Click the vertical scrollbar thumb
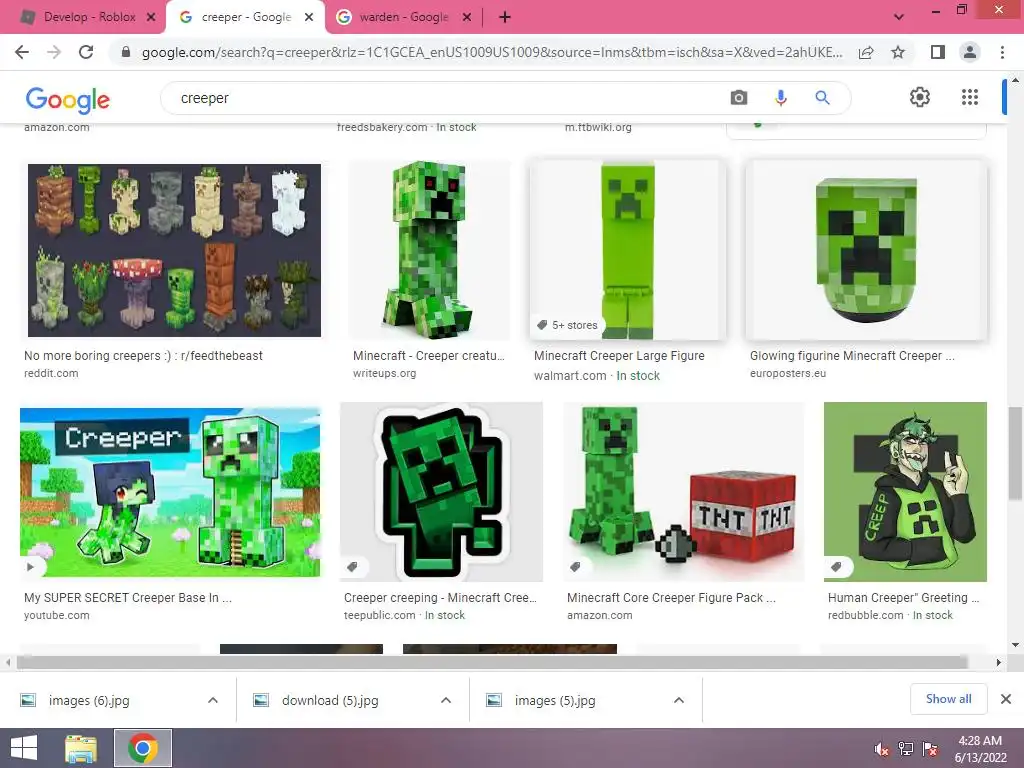Image resolution: width=1024 pixels, height=768 pixels. click(1015, 454)
